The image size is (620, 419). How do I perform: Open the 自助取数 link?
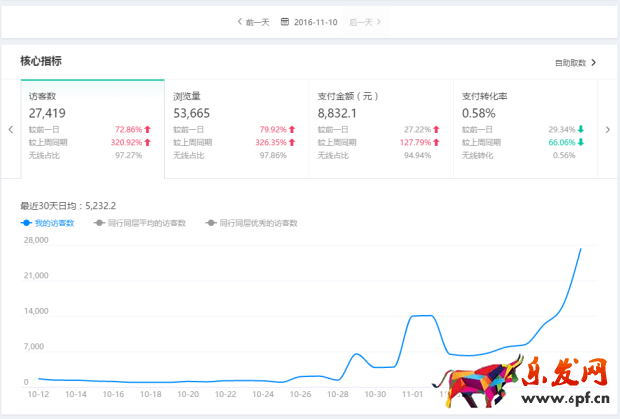tap(570, 63)
